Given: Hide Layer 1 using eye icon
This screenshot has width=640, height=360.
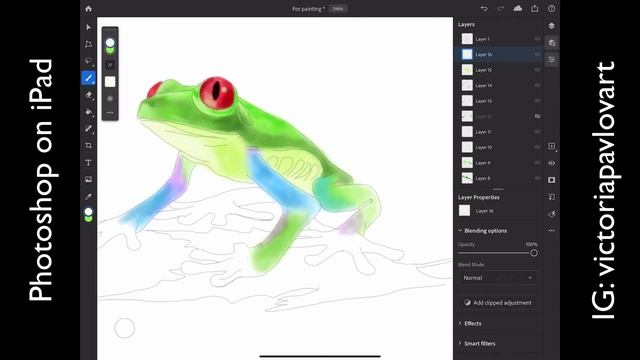Looking at the screenshot, I should [x=537, y=39].
